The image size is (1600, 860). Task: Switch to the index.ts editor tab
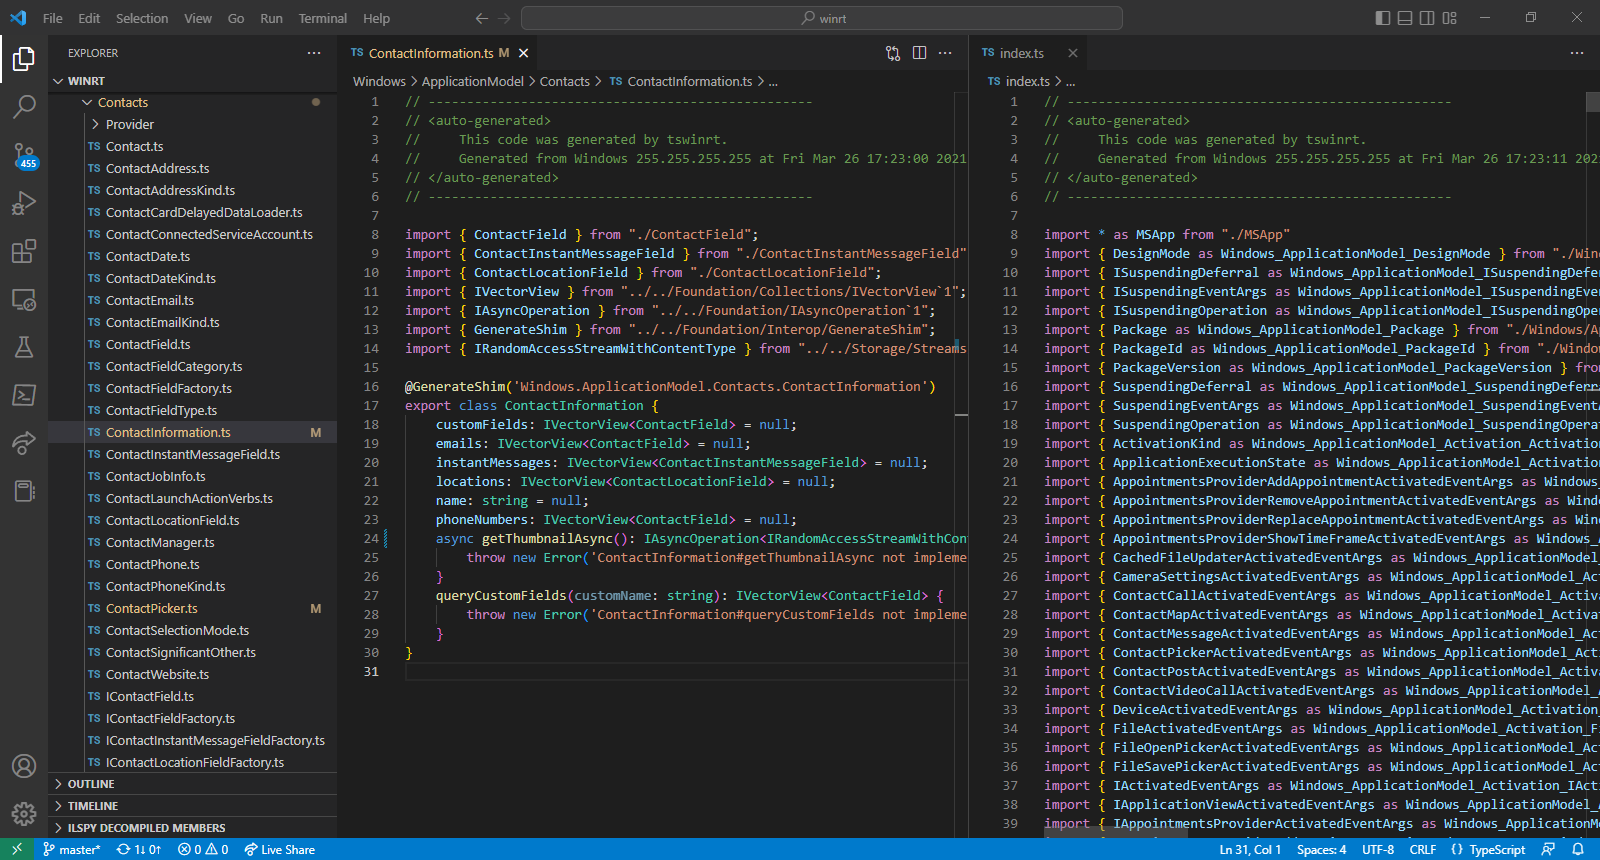pyautogui.click(x=1029, y=53)
